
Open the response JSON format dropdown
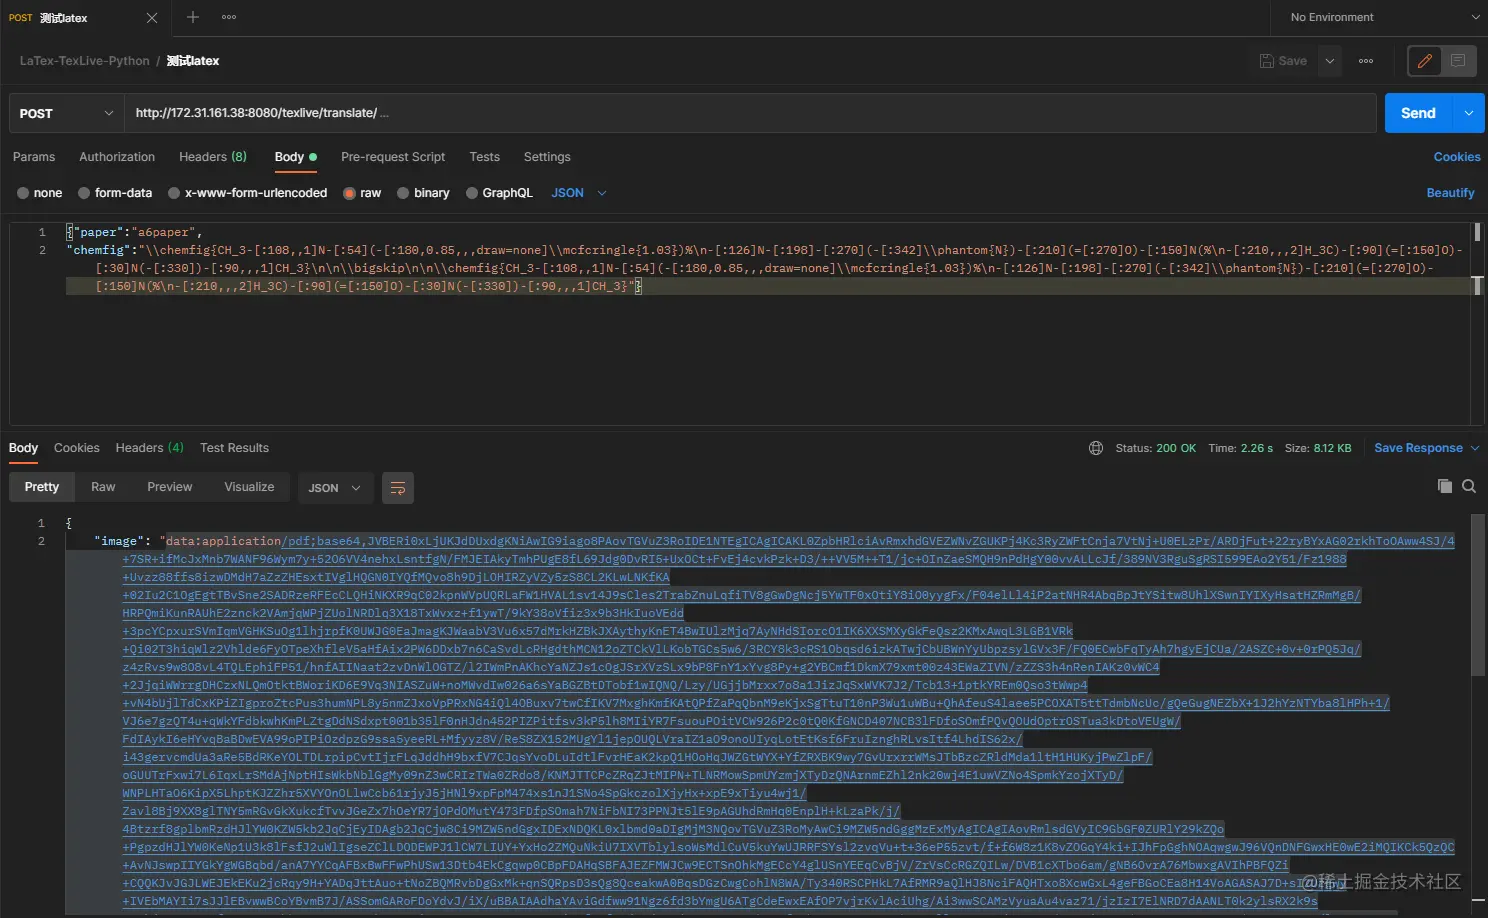point(335,488)
